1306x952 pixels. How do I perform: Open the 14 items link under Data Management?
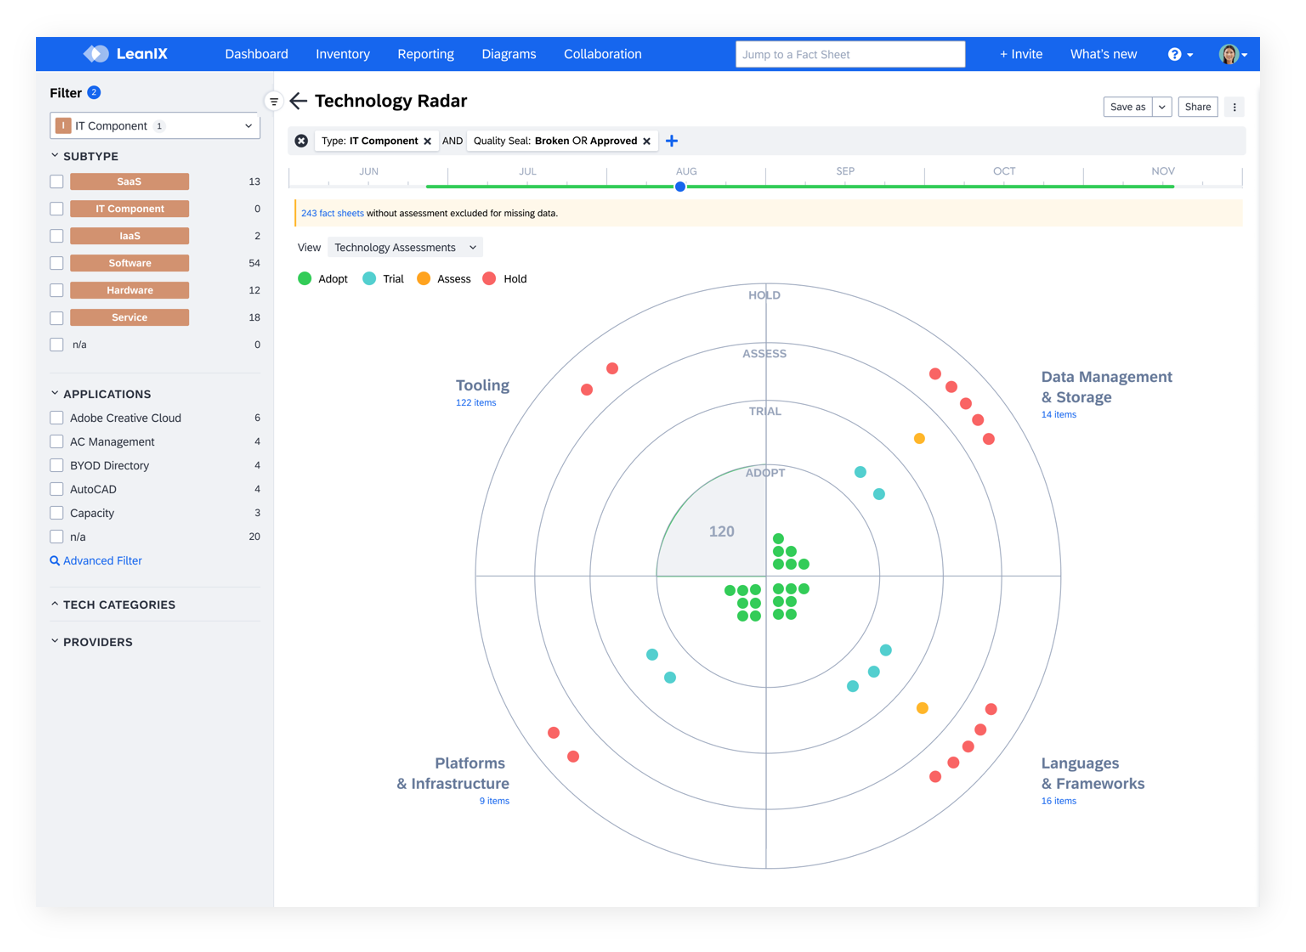(x=1059, y=415)
